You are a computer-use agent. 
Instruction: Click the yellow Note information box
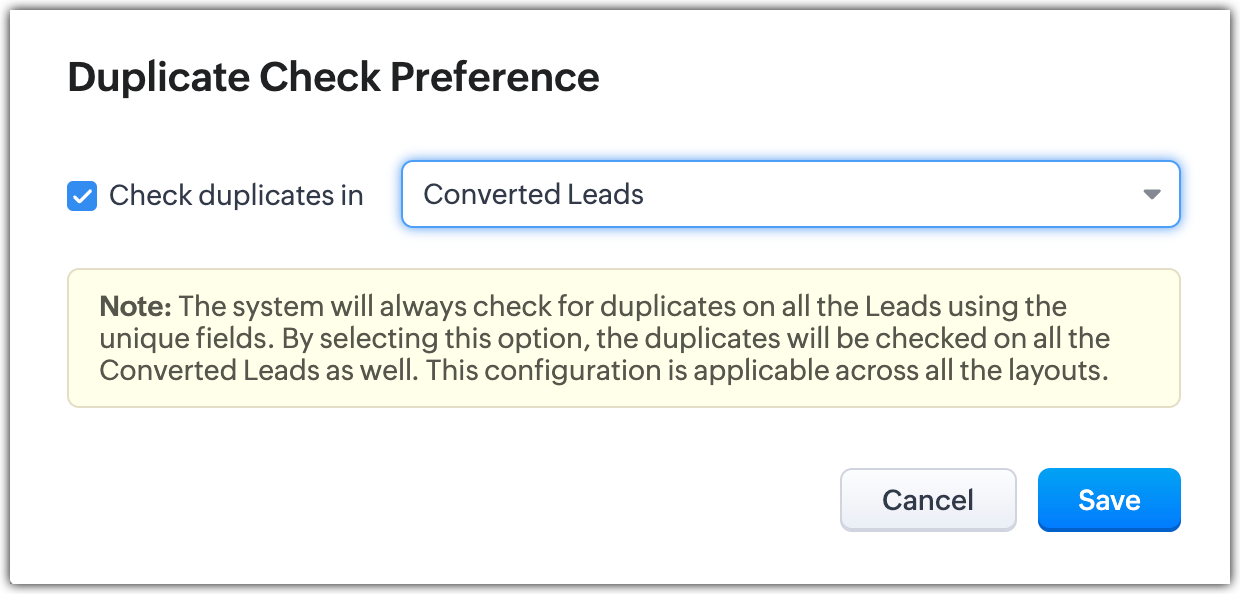click(x=623, y=338)
